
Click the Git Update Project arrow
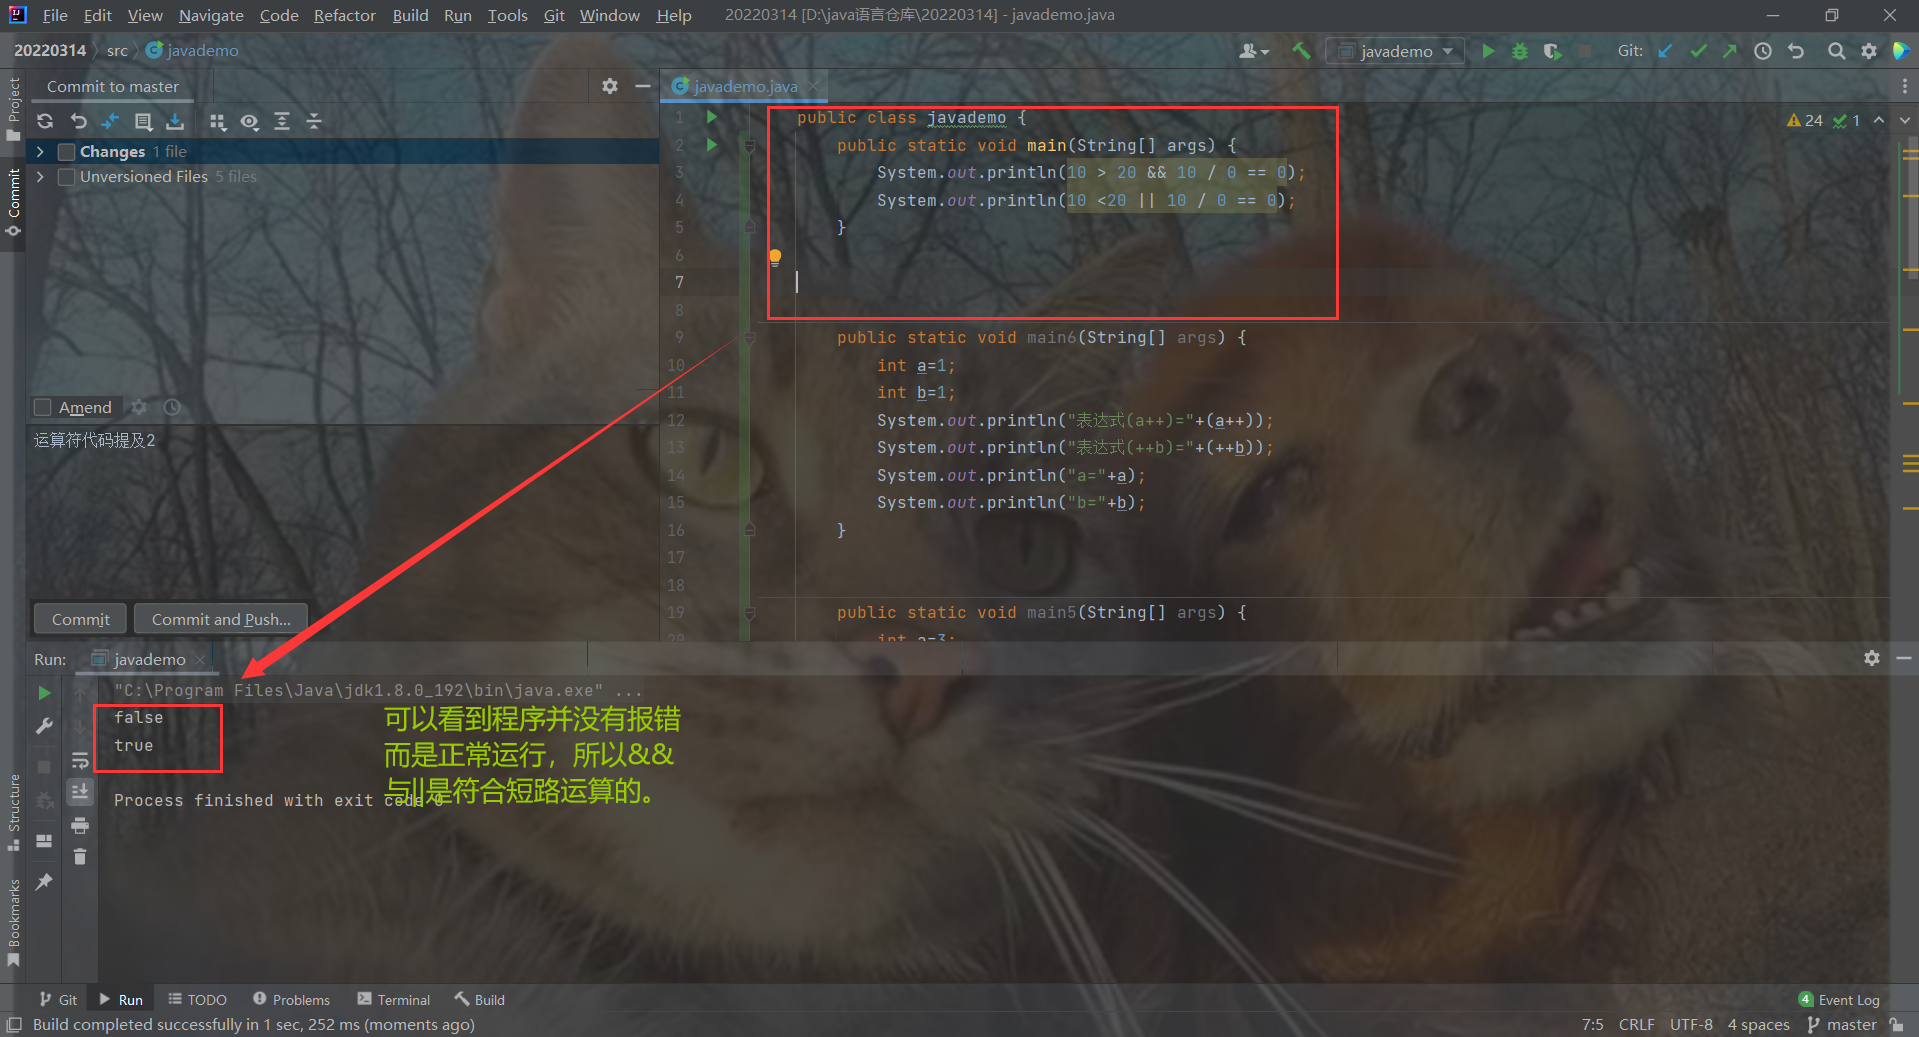tap(1665, 51)
